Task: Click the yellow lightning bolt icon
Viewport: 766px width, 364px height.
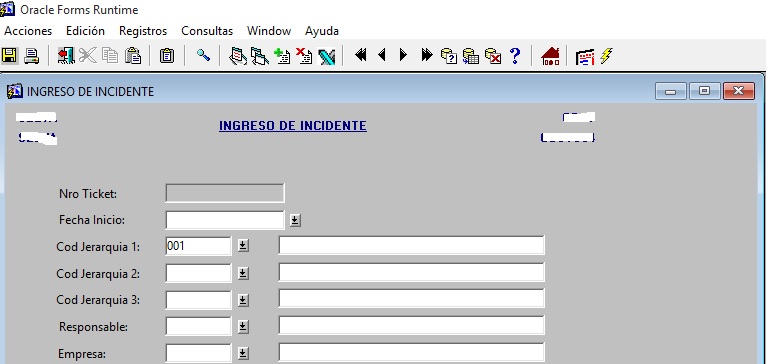Action: pyautogui.click(x=606, y=55)
